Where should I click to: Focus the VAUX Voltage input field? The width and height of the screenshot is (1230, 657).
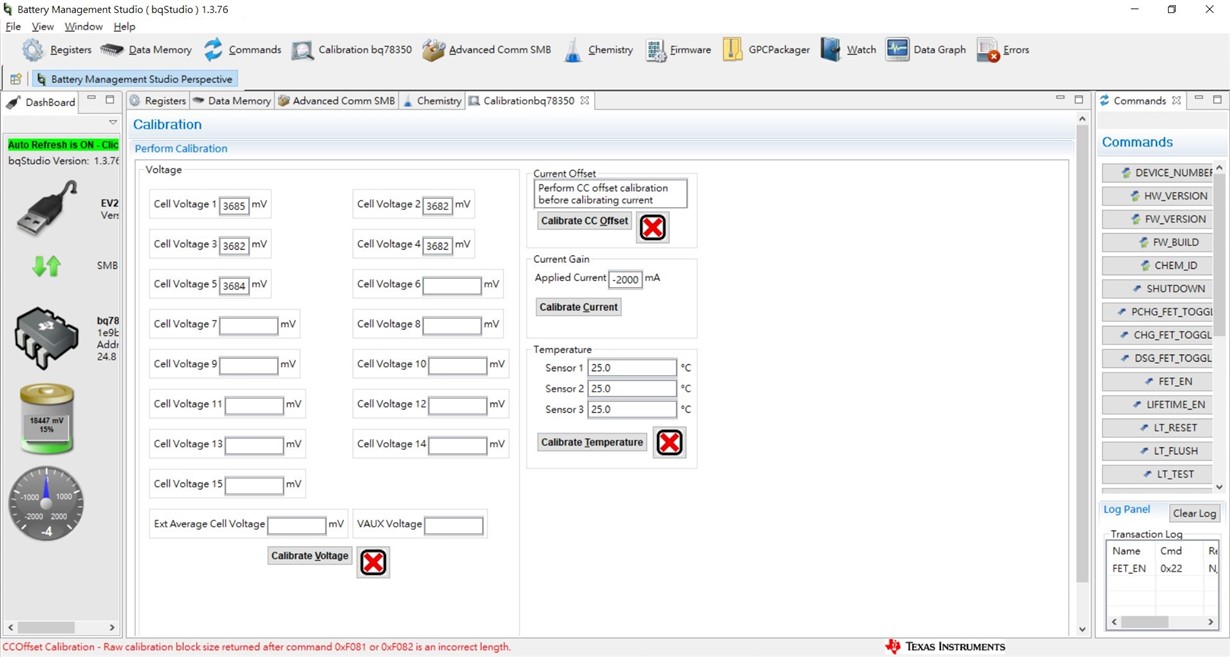click(x=454, y=525)
